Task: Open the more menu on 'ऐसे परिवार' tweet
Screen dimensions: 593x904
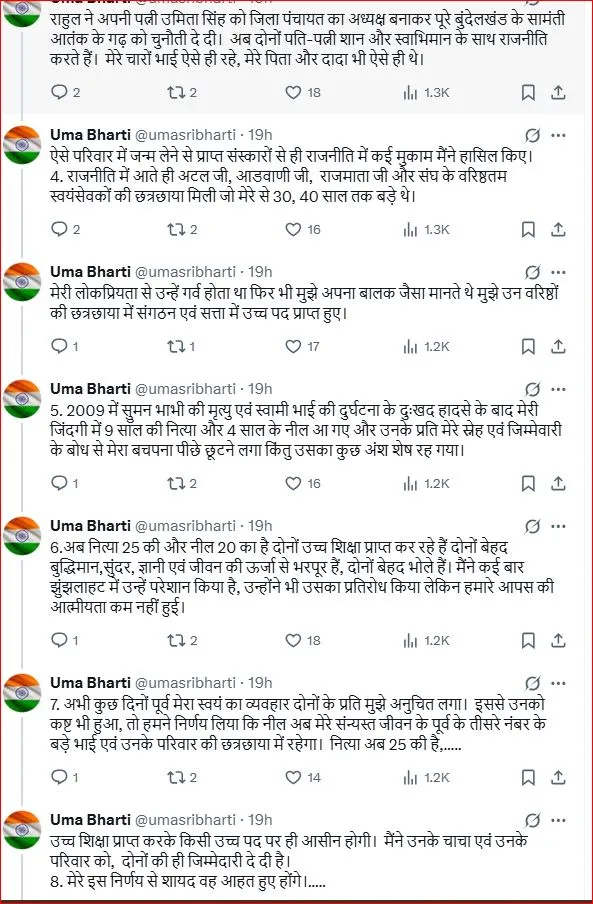Action: 558,135
